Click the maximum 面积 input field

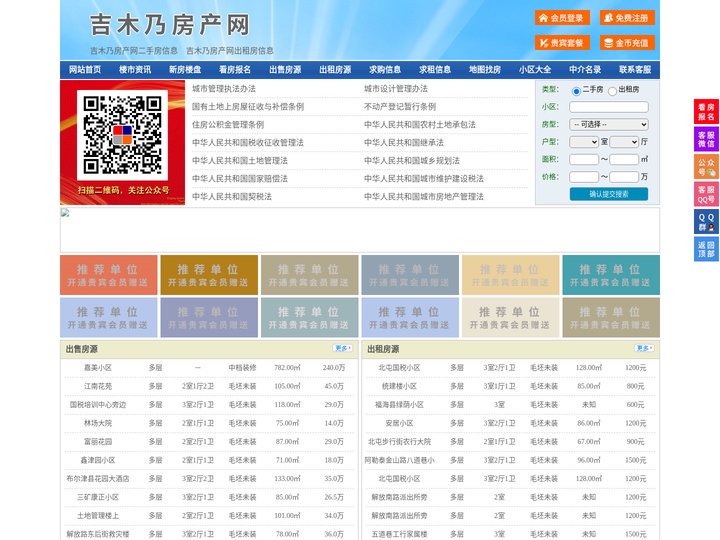click(624, 159)
